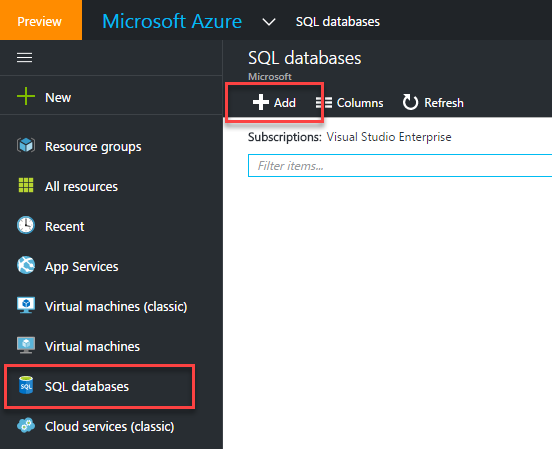Click the Columns toolbar label
The height and width of the screenshot is (449, 554).
(x=360, y=103)
